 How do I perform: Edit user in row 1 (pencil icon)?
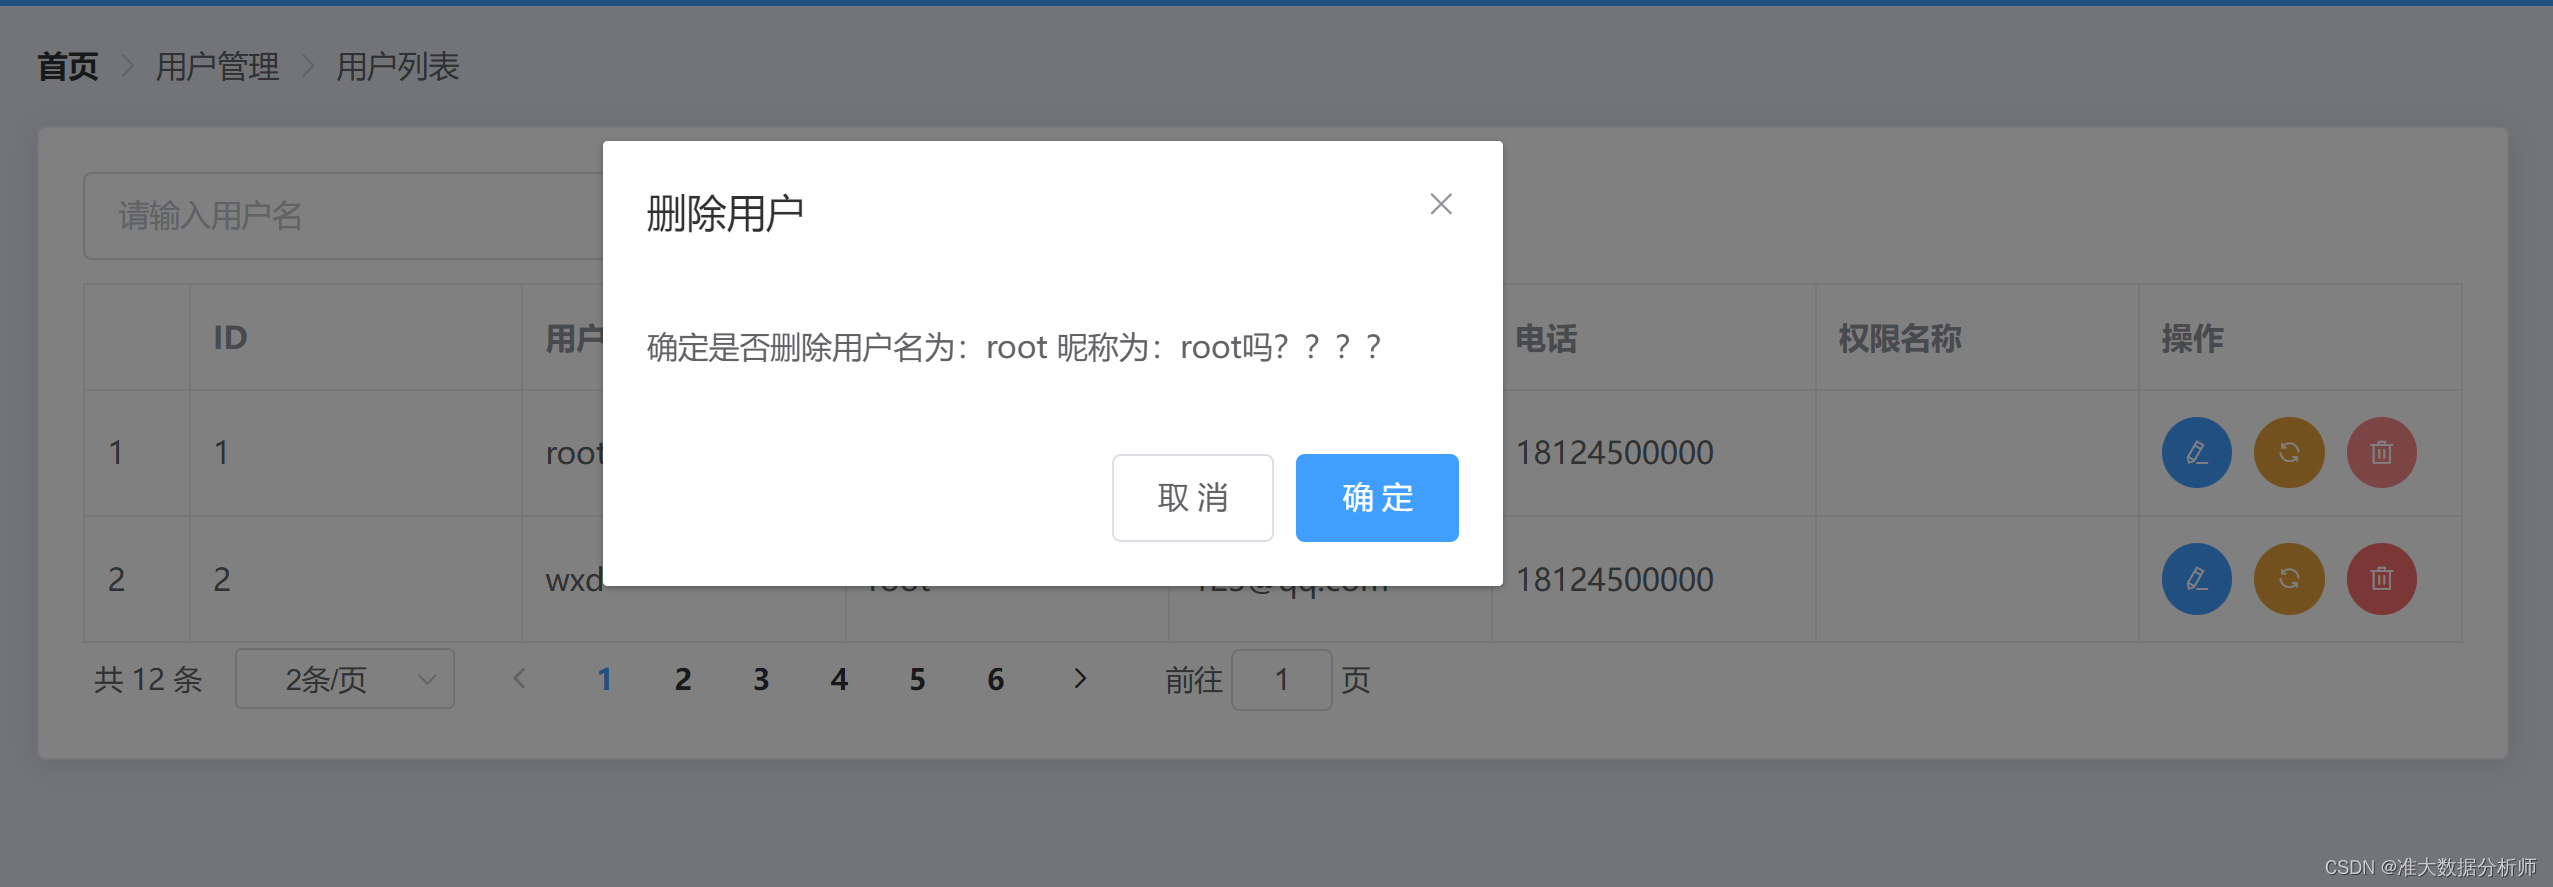click(2196, 452)
